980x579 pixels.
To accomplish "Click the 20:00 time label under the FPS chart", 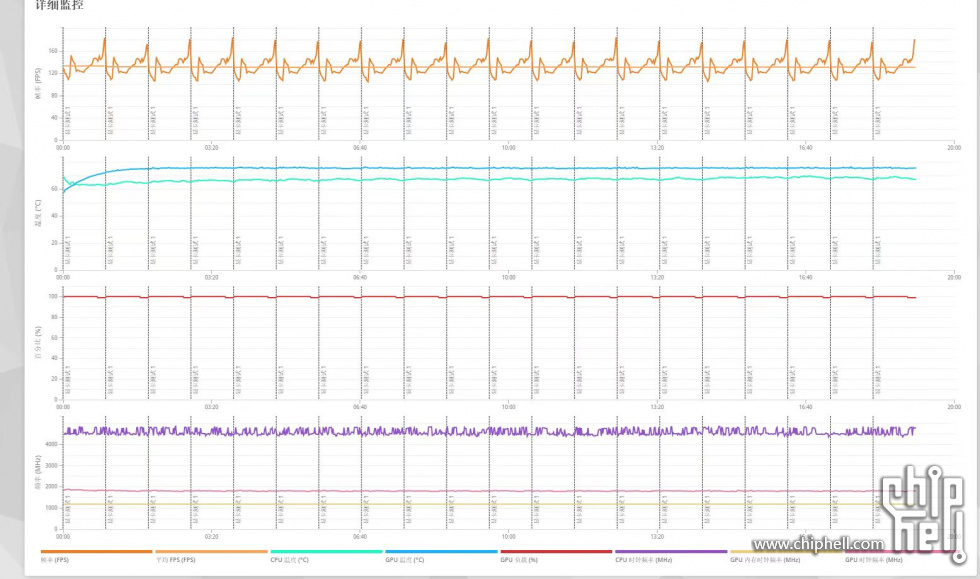I will (x=954, y=148).
